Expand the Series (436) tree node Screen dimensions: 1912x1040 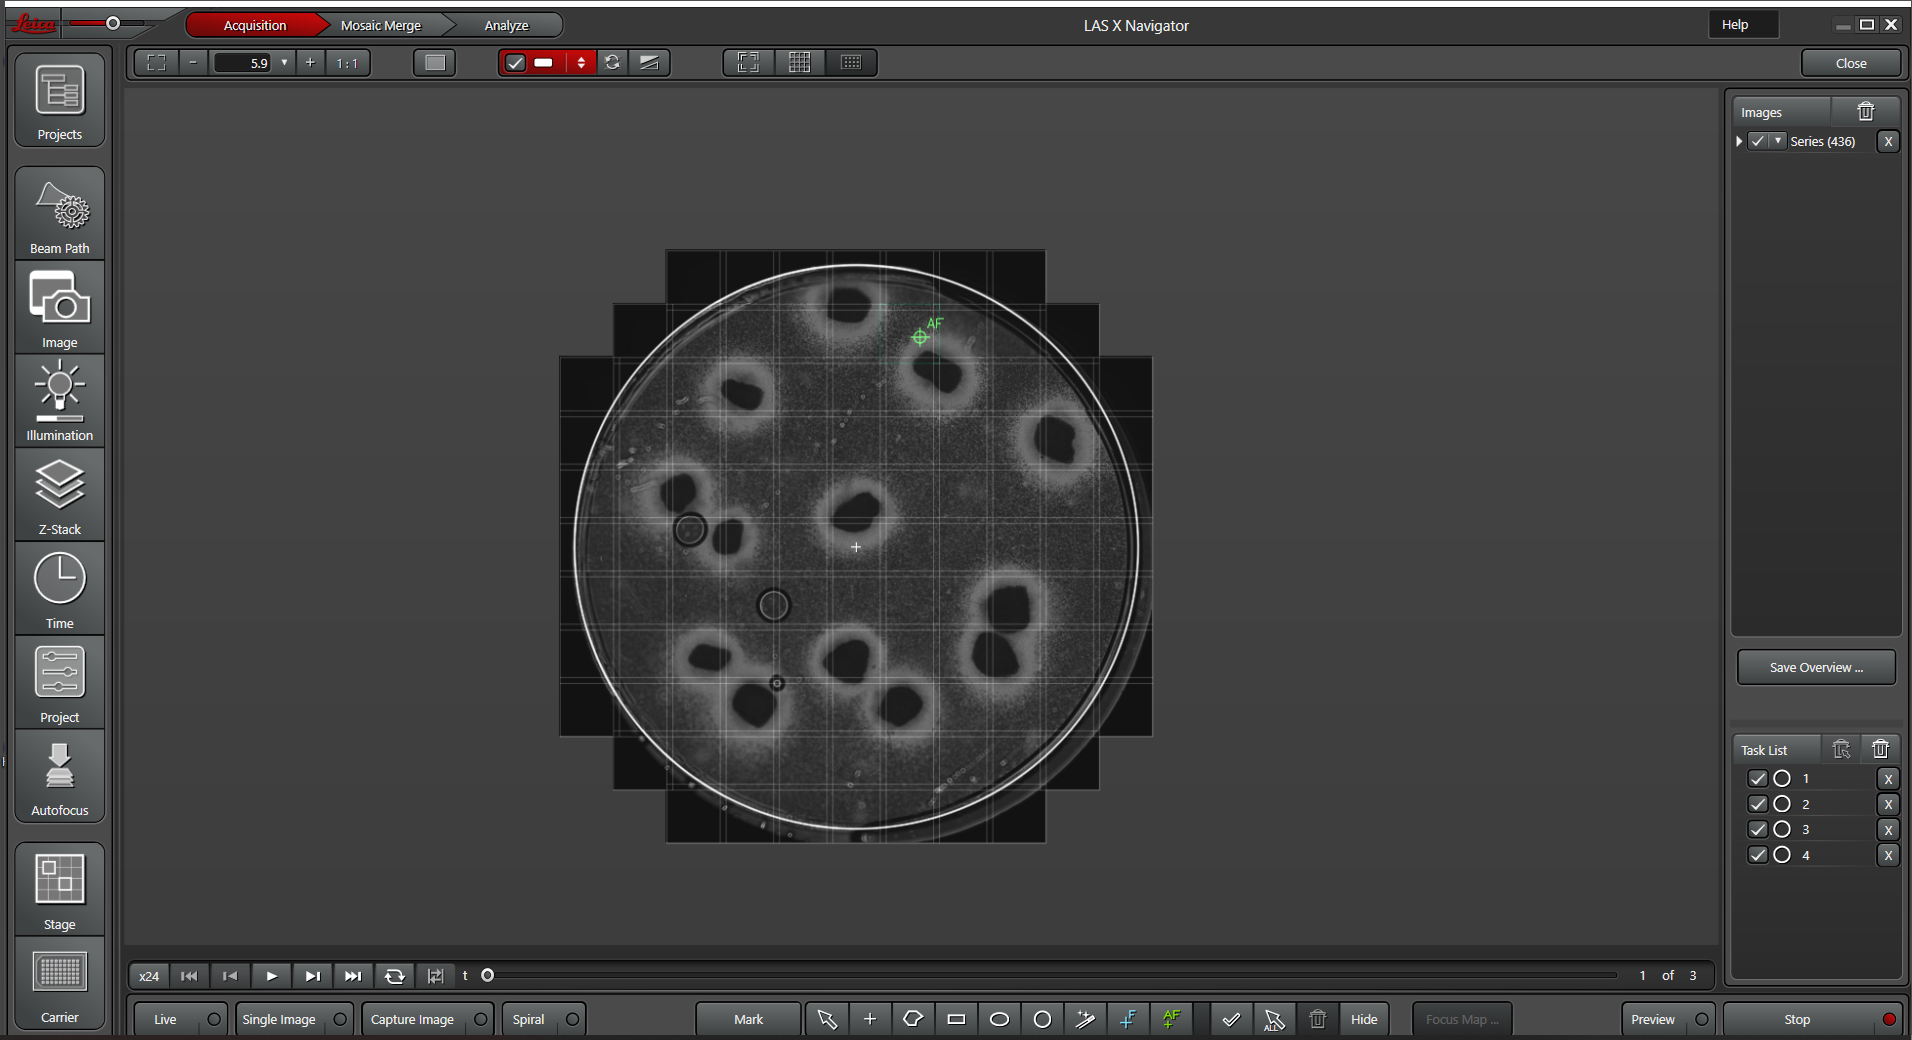coord(1739,141)
